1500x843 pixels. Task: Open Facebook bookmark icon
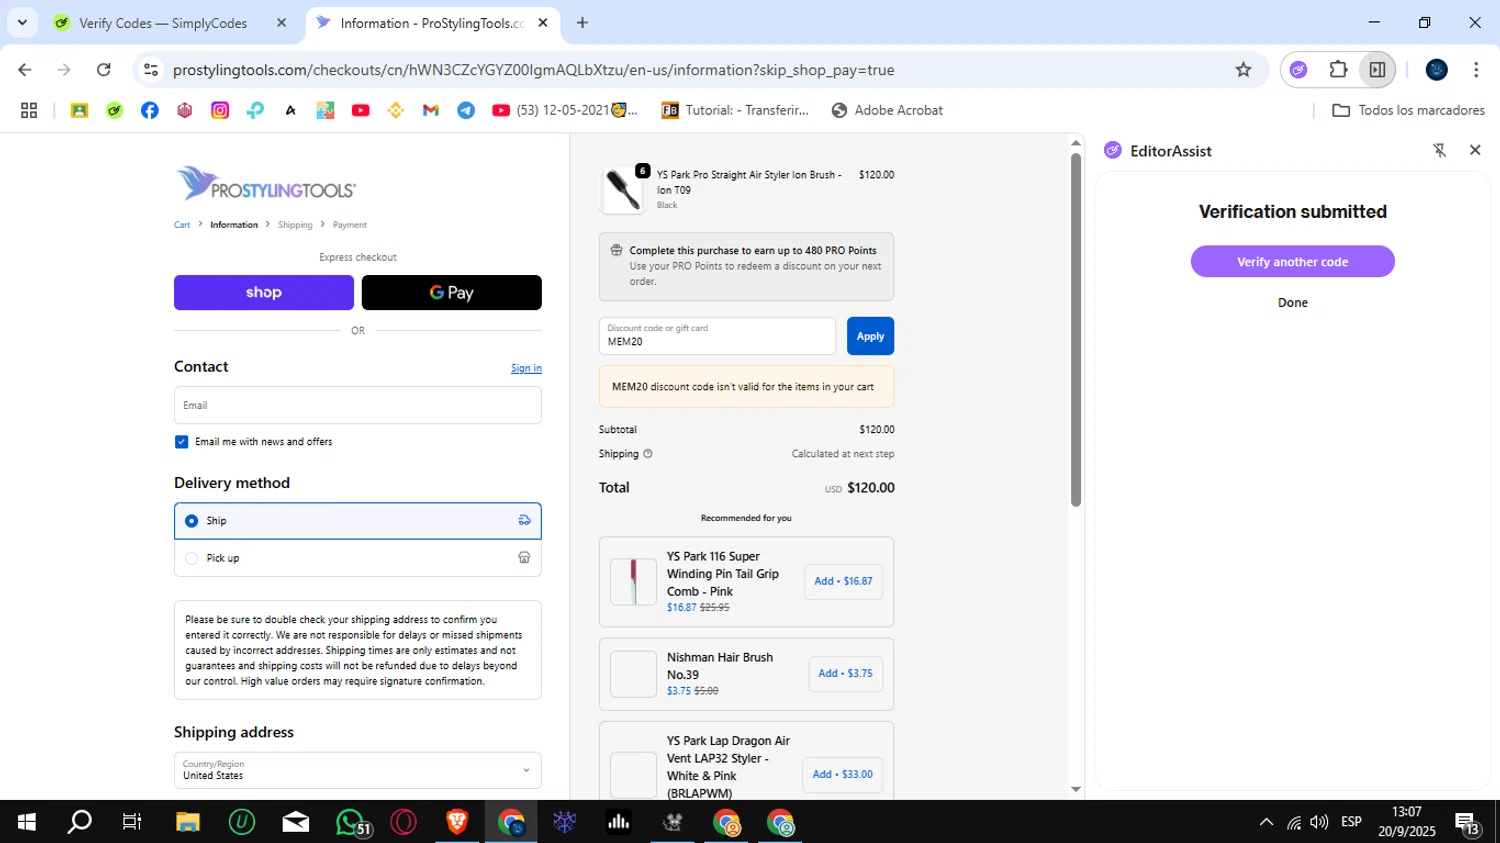149,110
